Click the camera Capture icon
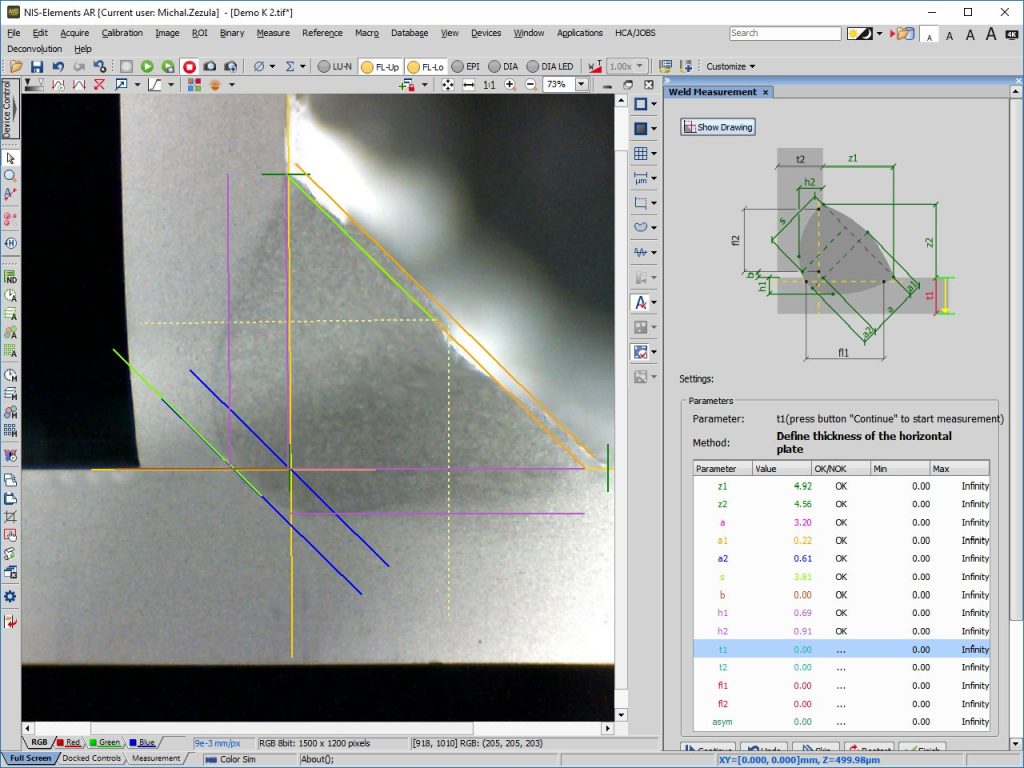The height and width of the screenshot is (768, 1024). click(x=210, y=67)
